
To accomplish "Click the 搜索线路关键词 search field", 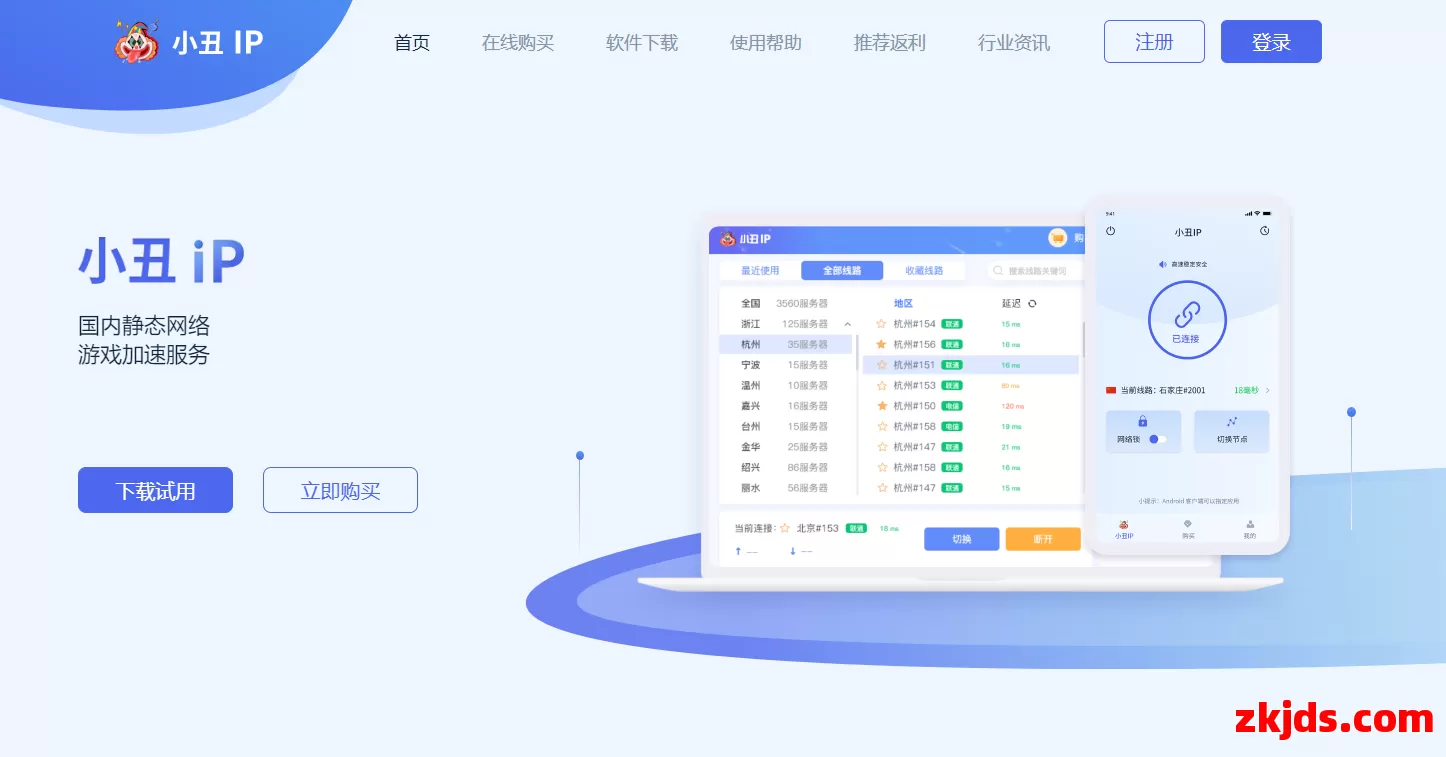I will coord(1035,271).
